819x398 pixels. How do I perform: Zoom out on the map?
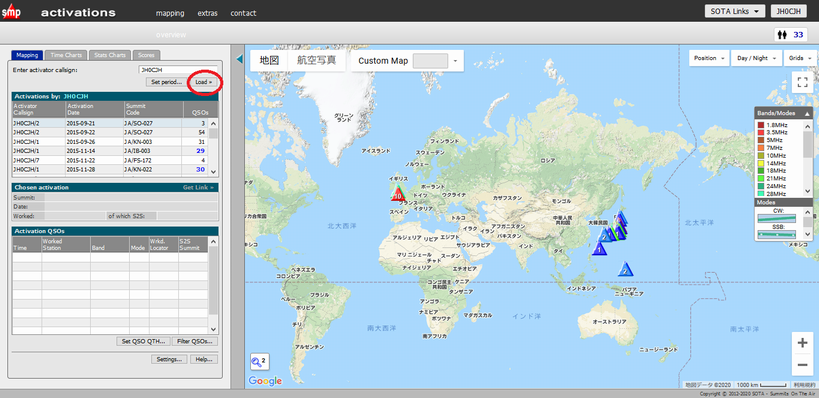(x=802, y=365)
